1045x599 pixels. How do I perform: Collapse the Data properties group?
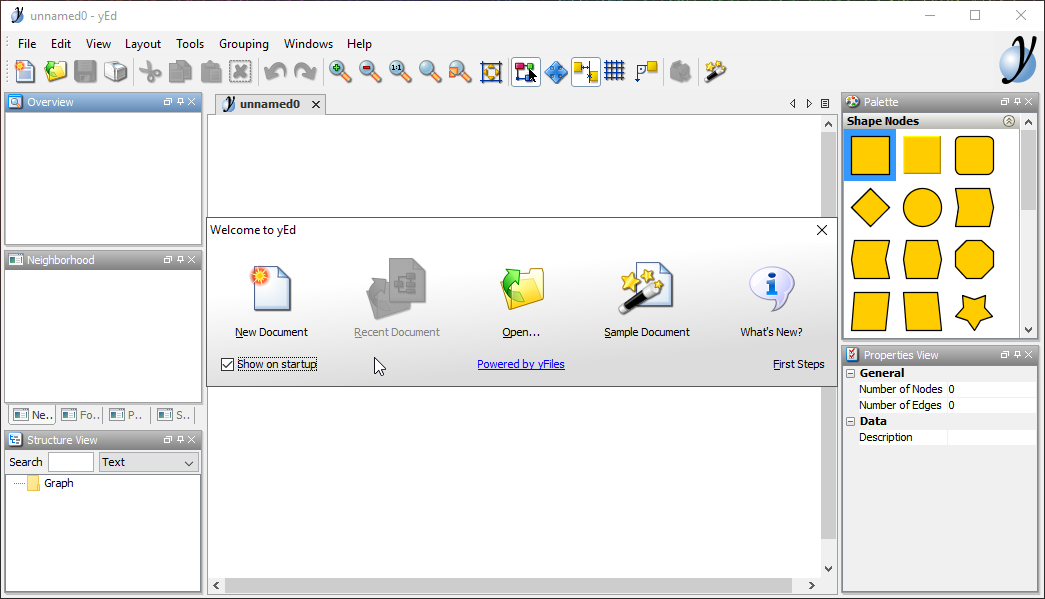click(850, 422)
